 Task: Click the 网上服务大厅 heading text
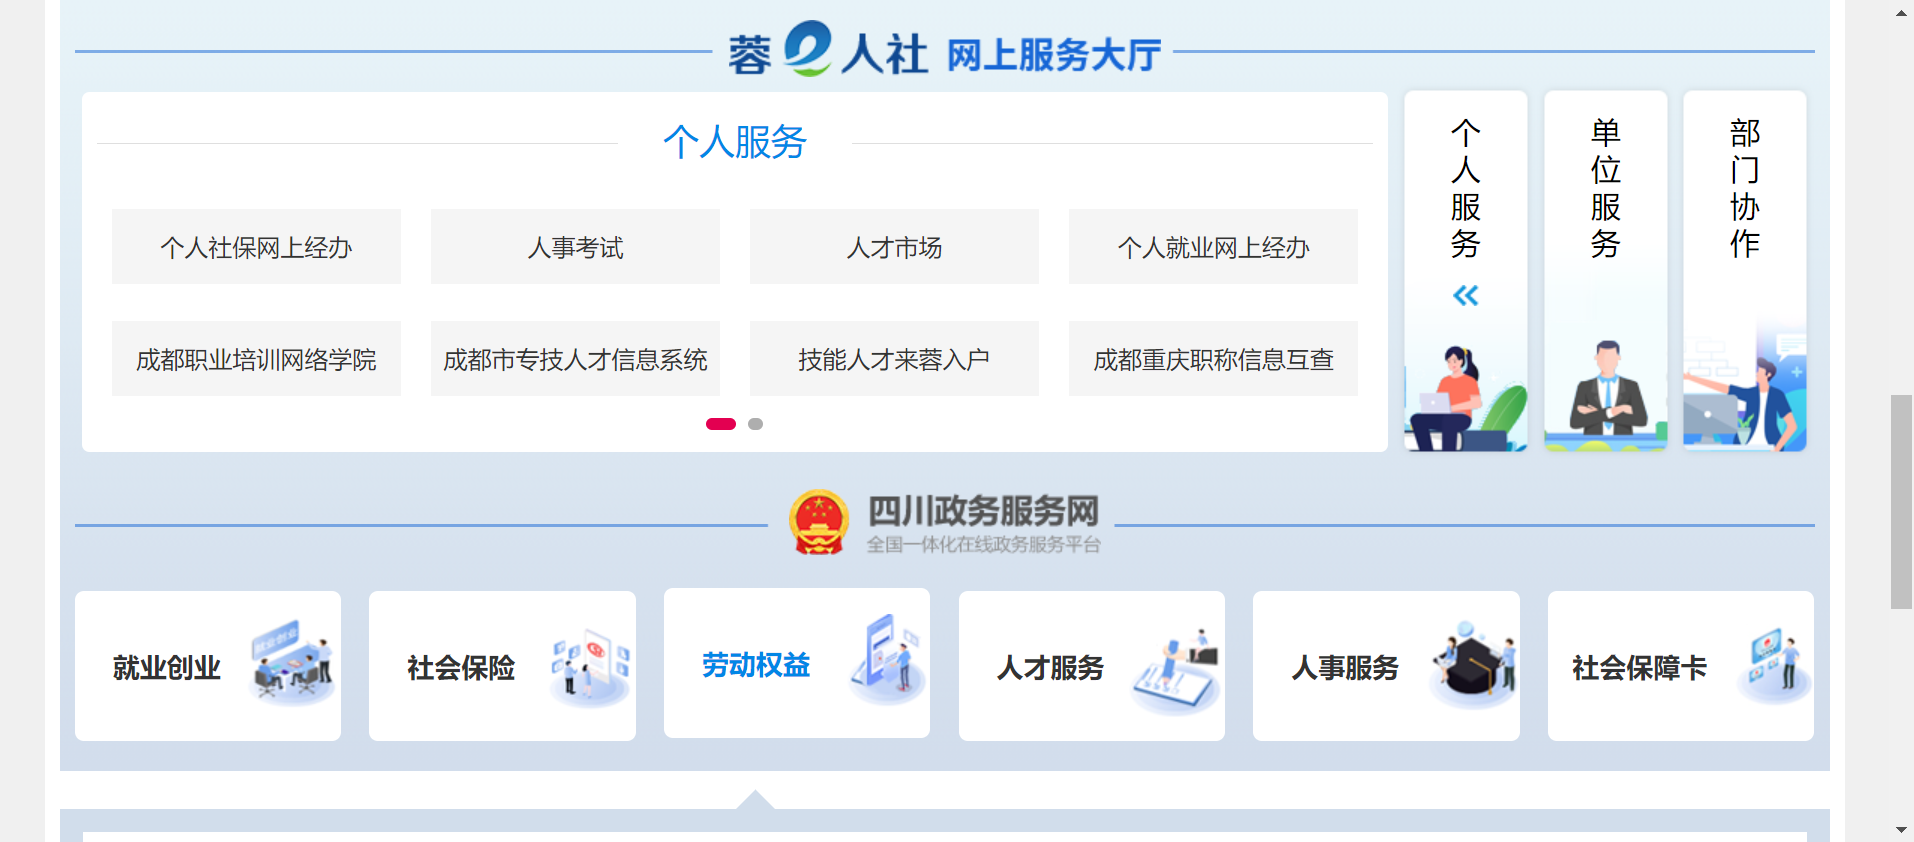pyautogui.click(x=1054, y=55)
